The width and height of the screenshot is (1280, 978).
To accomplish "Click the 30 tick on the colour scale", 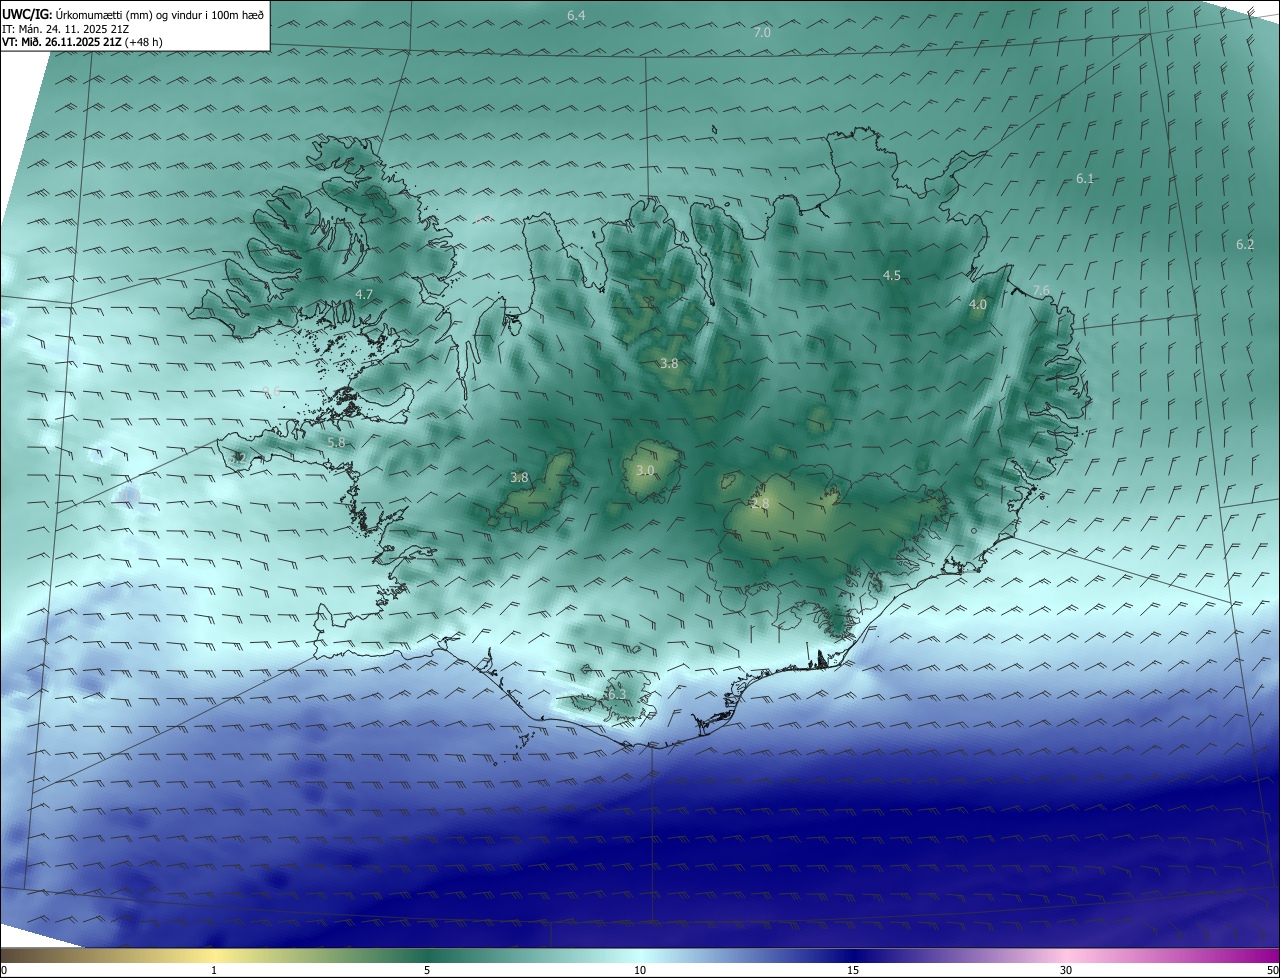I will click(1066, 970).
